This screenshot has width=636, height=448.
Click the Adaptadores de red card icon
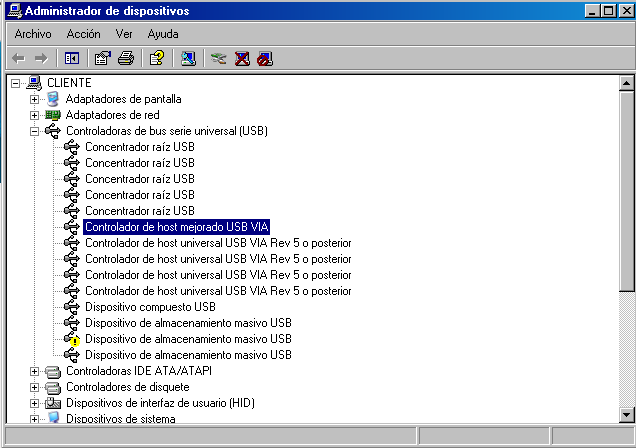(53, 115)
